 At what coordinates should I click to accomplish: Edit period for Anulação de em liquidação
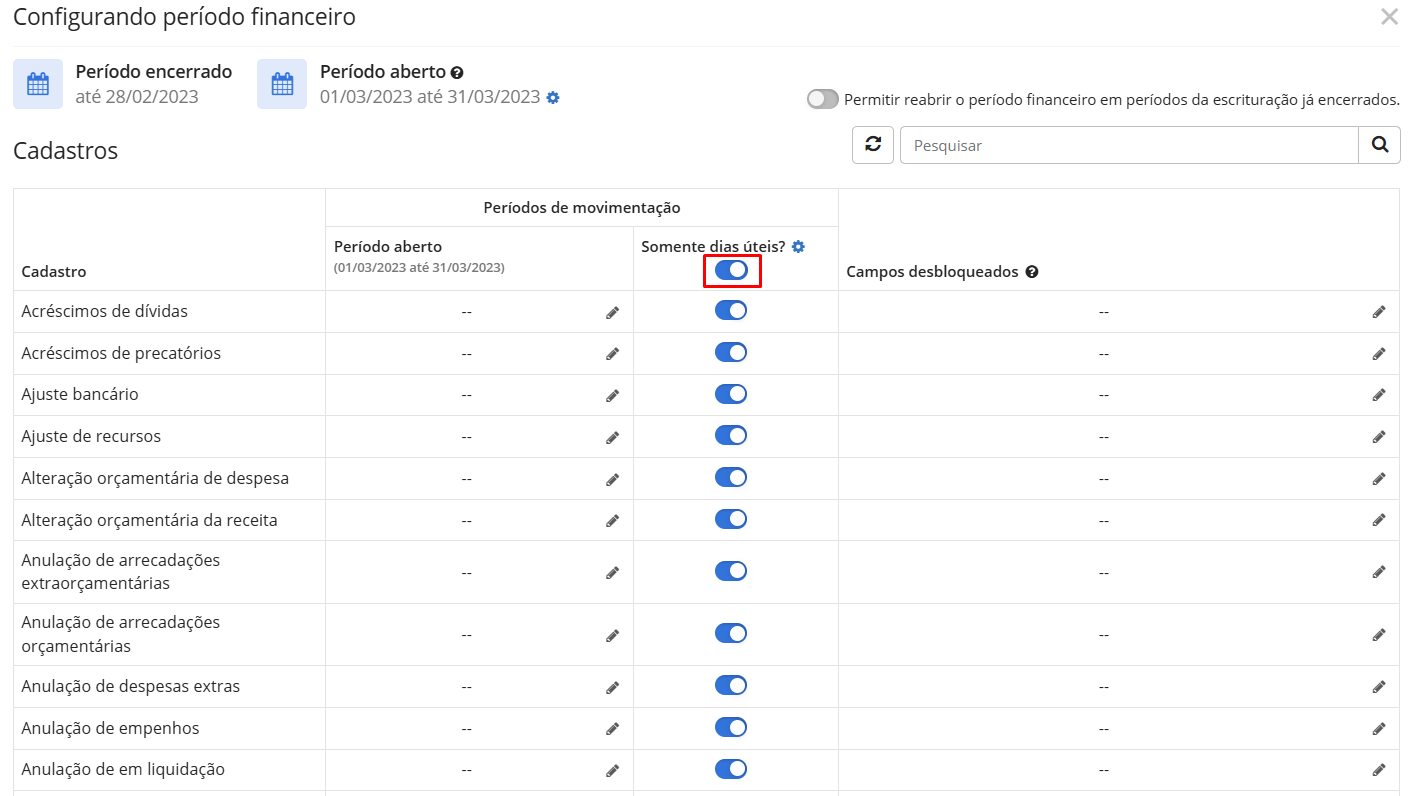coord(612,770)
